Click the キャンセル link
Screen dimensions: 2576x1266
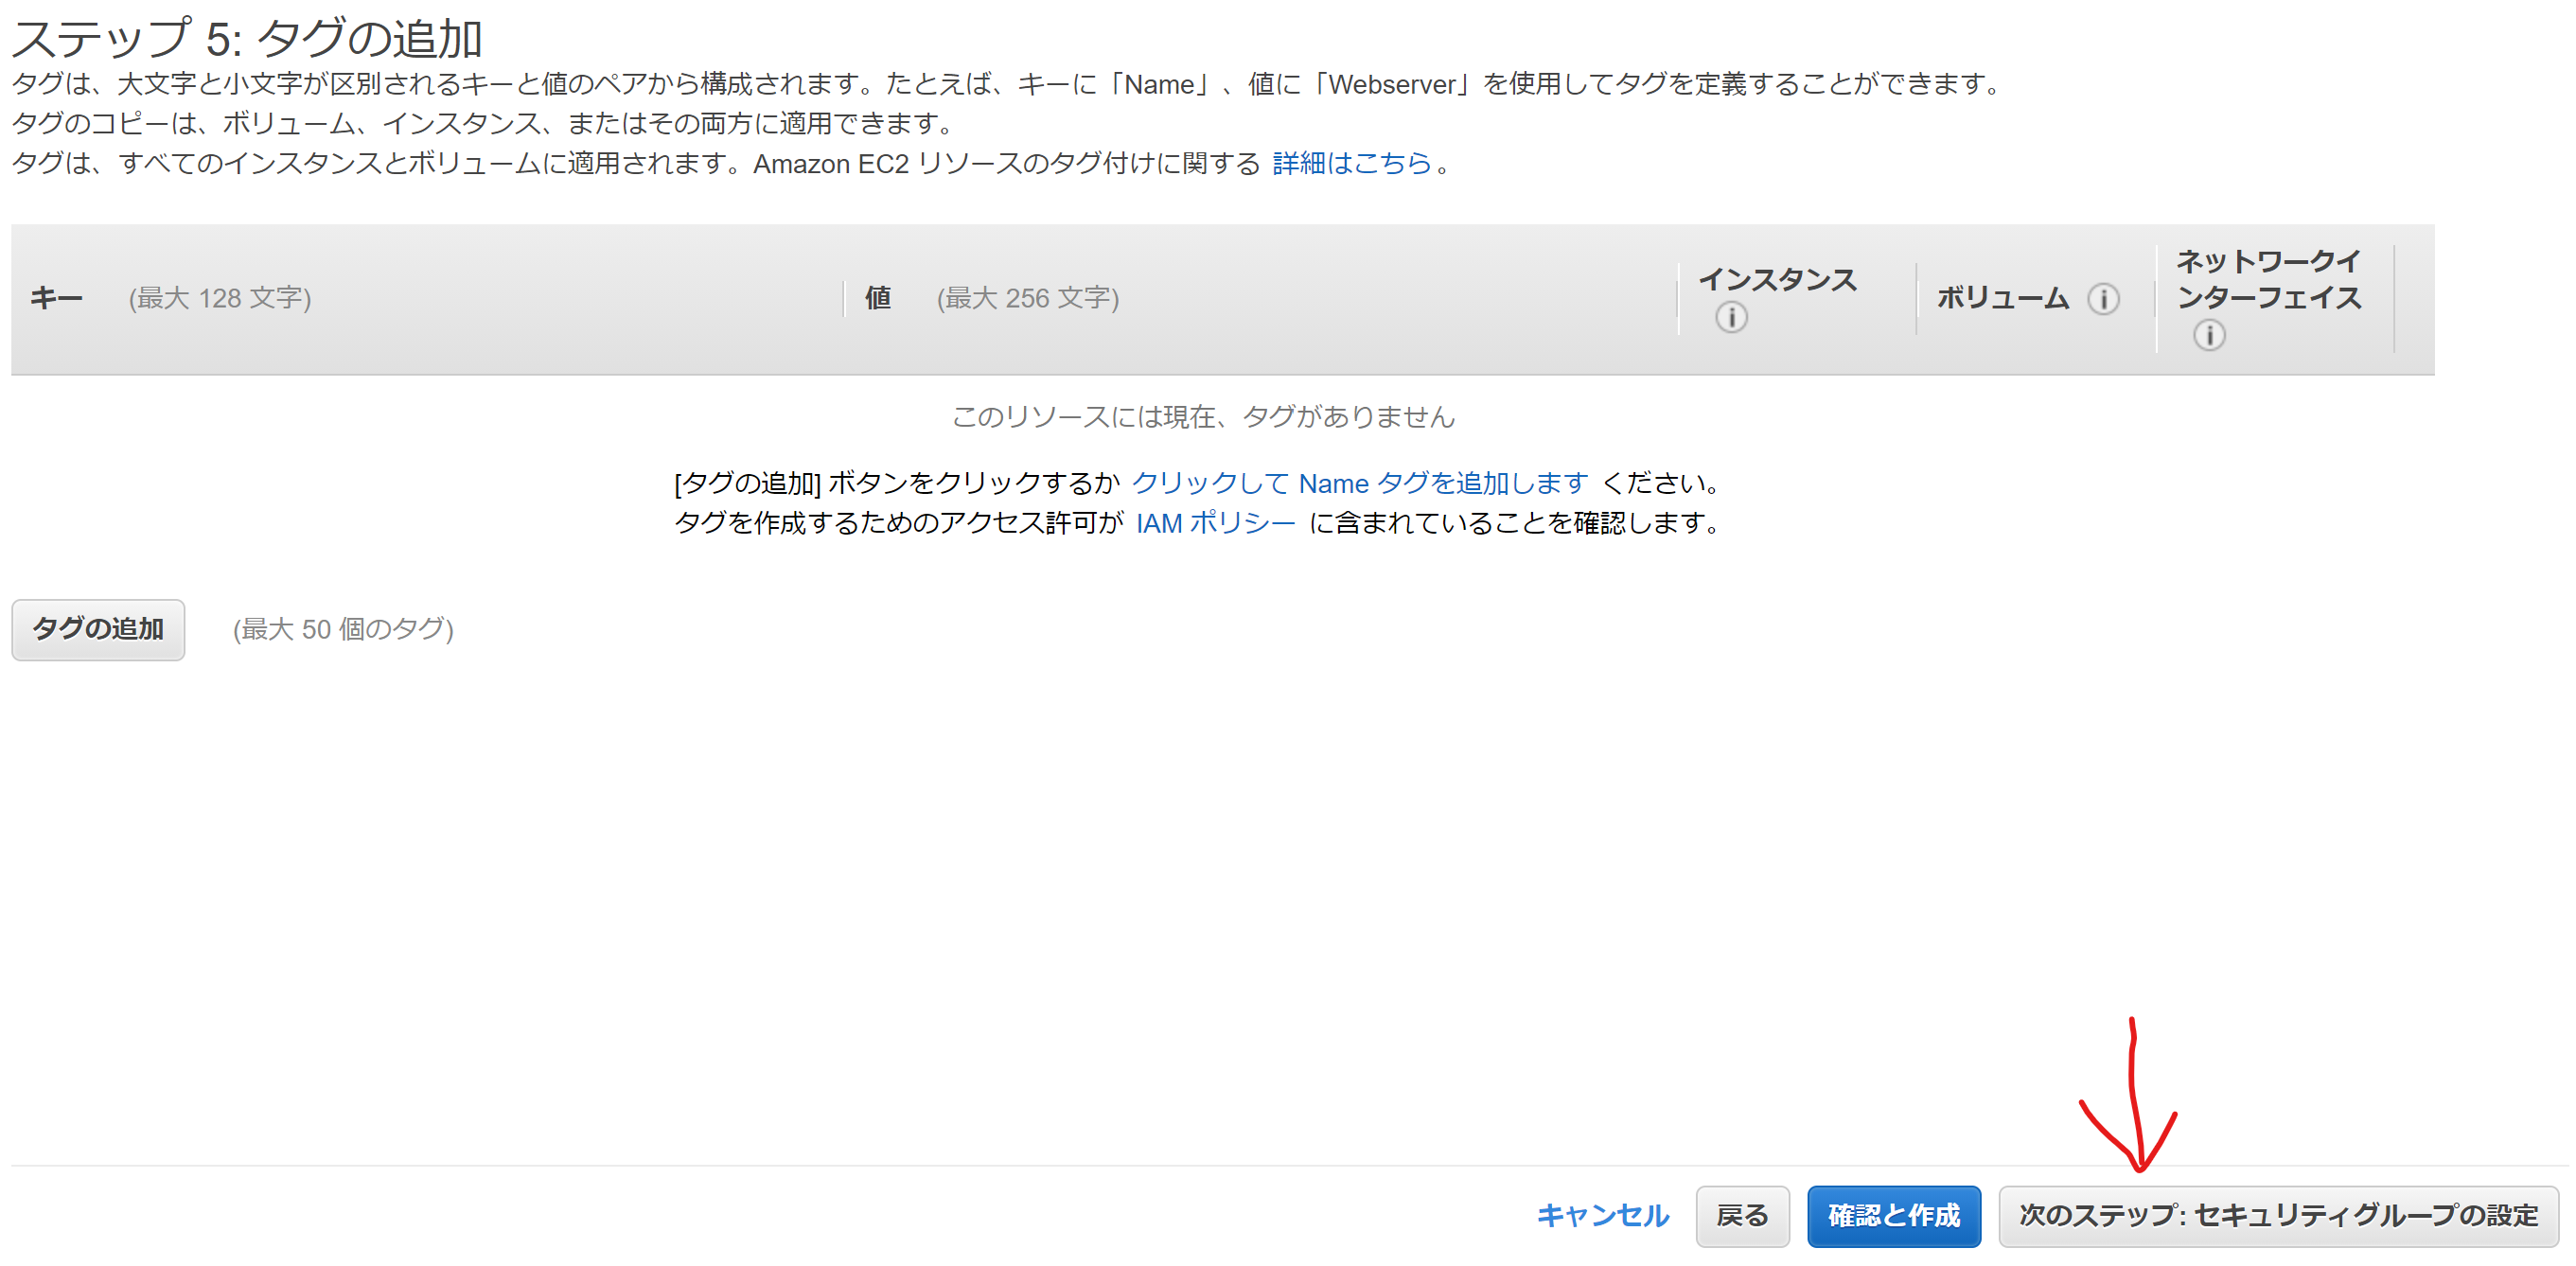coord(1602,1216)
